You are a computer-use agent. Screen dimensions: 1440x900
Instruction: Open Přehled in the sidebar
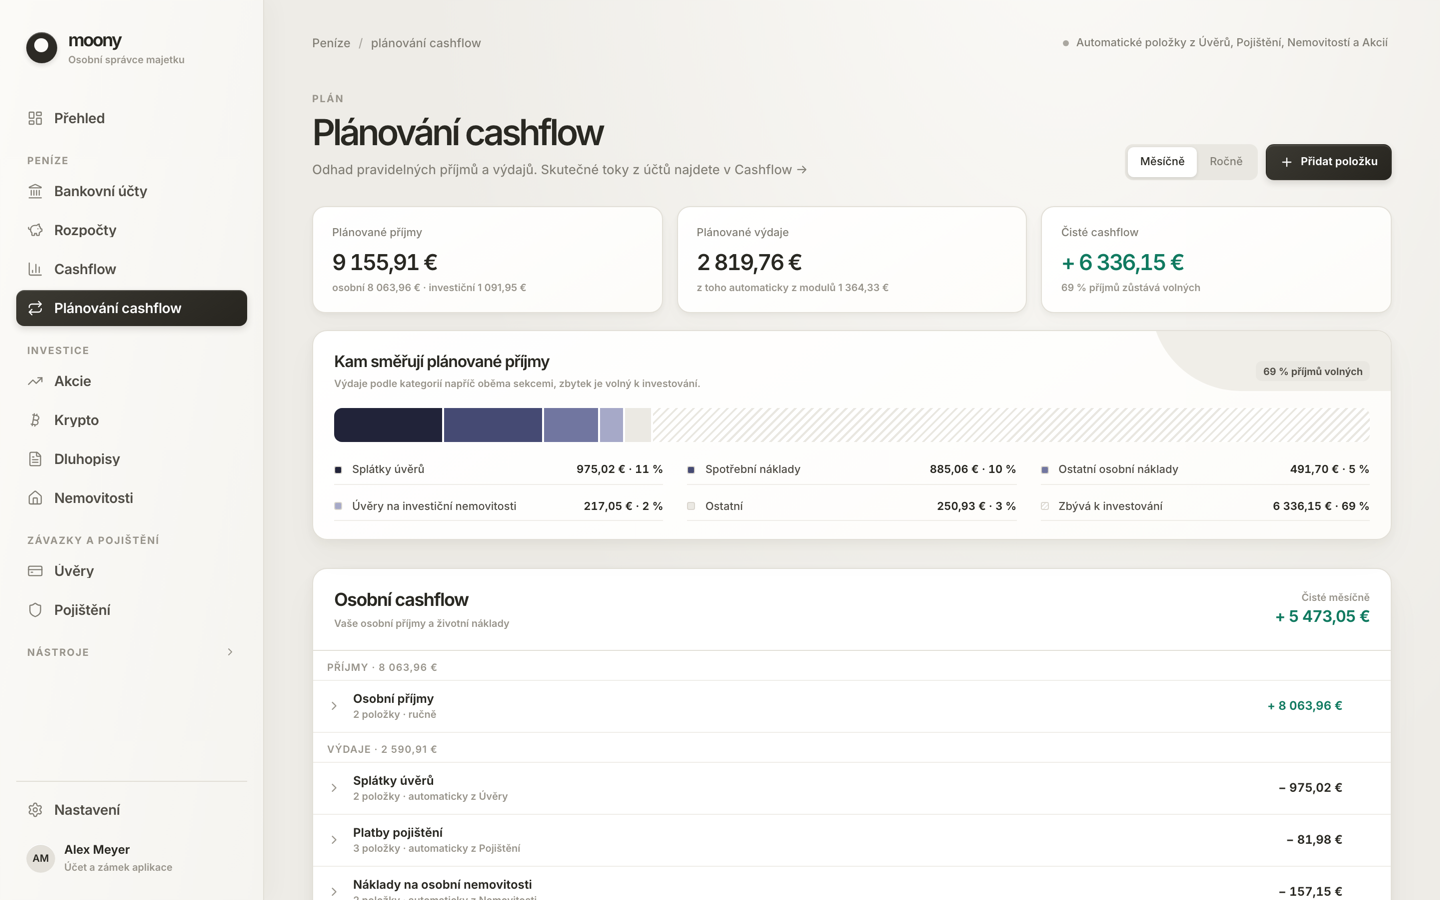131,118
